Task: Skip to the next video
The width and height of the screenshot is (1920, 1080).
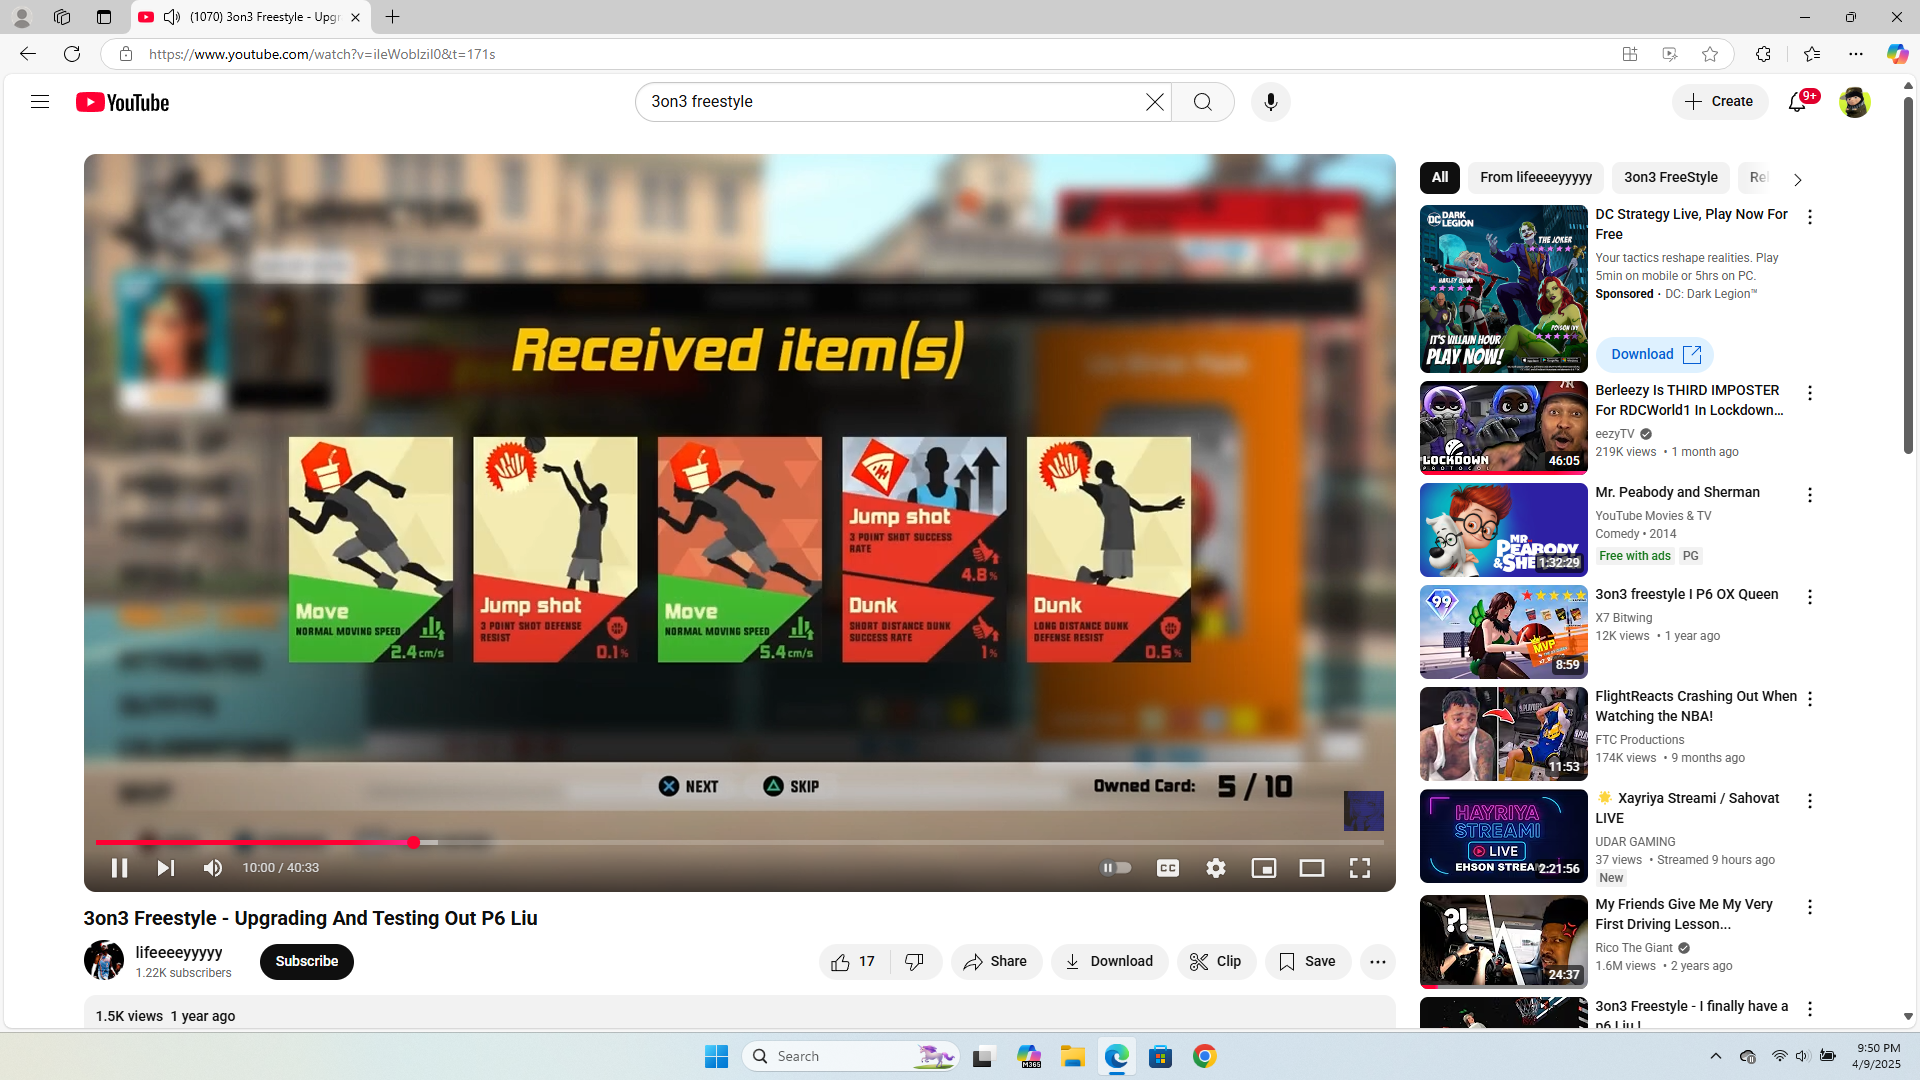Action: coord(166,868)
